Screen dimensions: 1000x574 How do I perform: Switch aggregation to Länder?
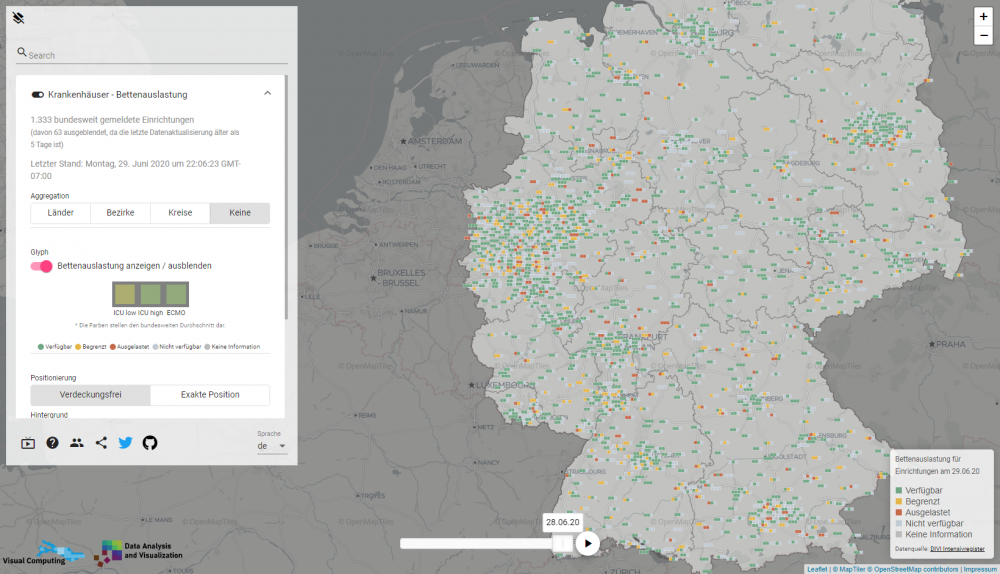[x=61, y=213]
